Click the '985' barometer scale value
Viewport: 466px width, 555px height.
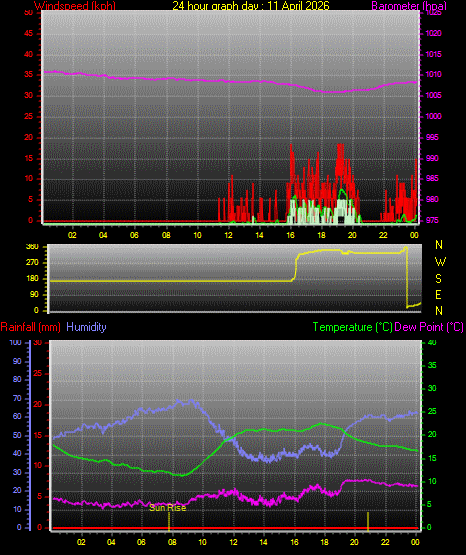pos(432,178)
